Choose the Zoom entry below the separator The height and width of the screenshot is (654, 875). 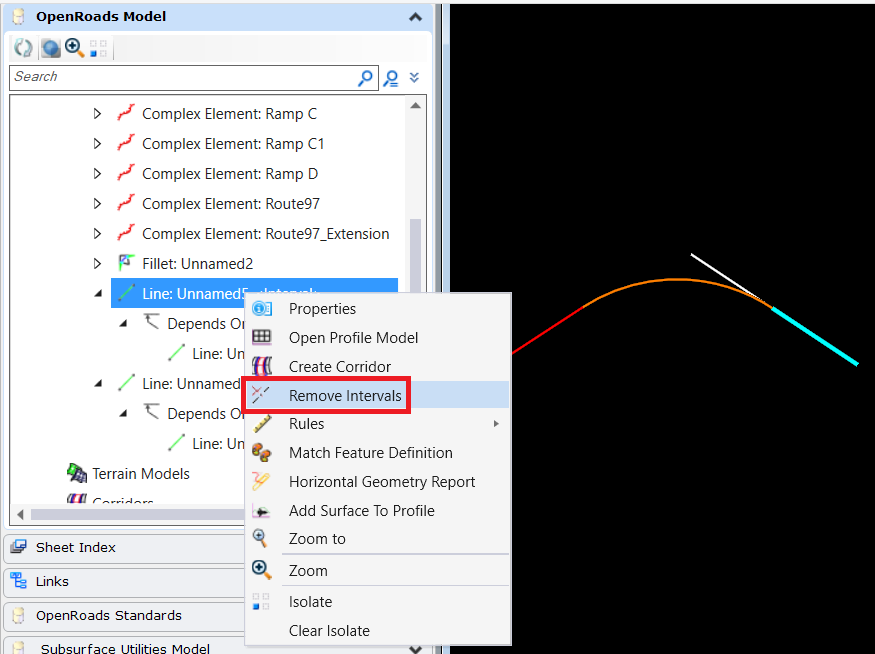[308, 571]
